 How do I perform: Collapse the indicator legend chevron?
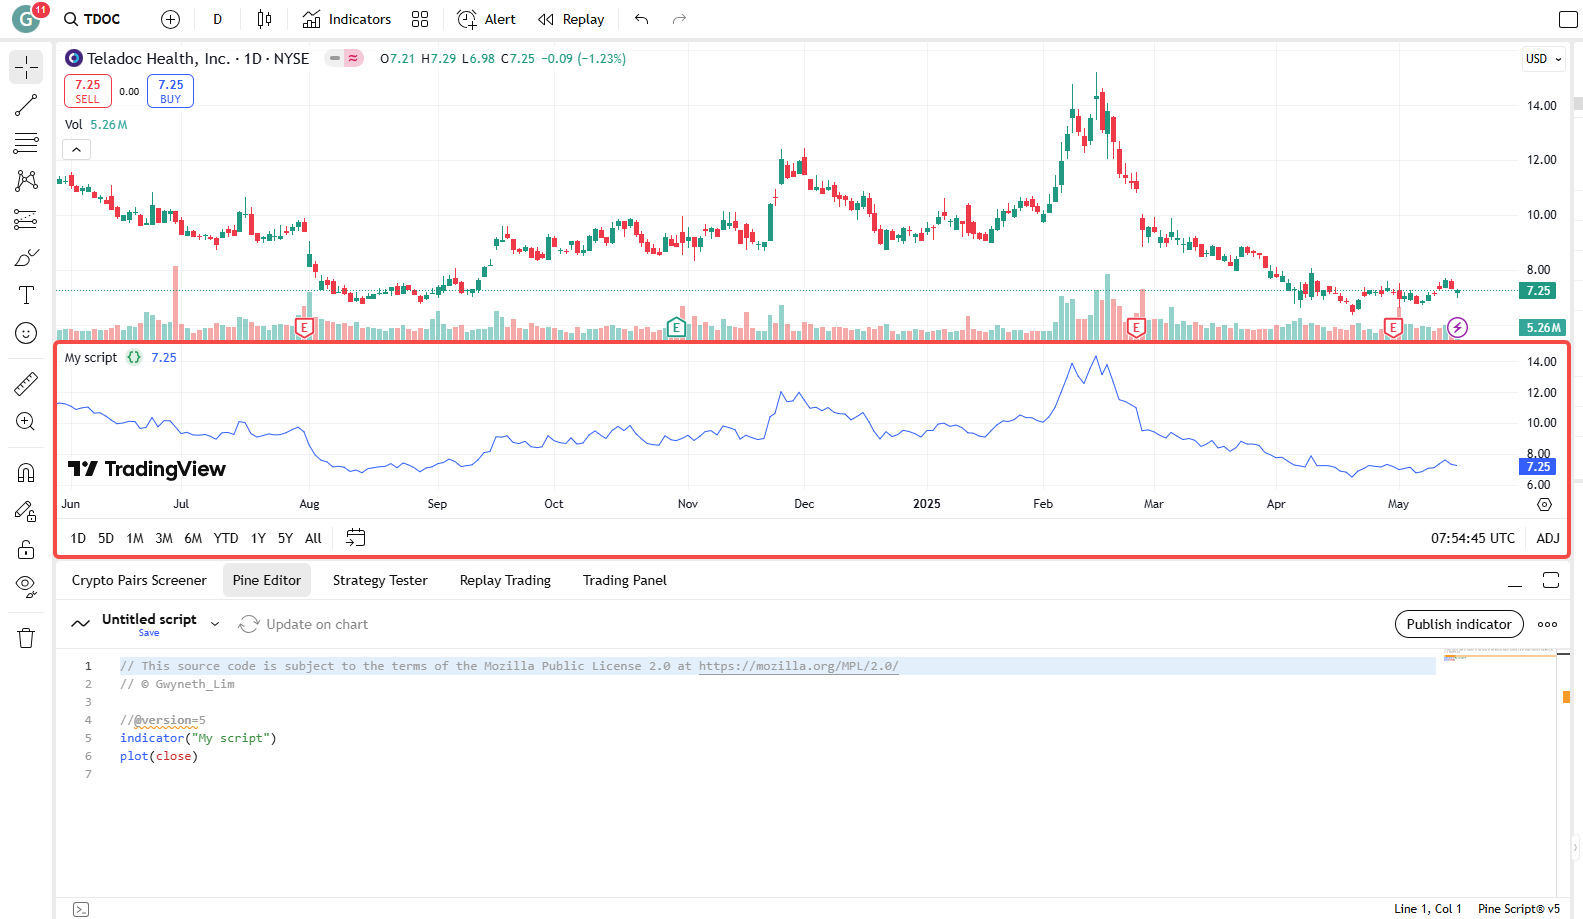(x=77, y=150)
